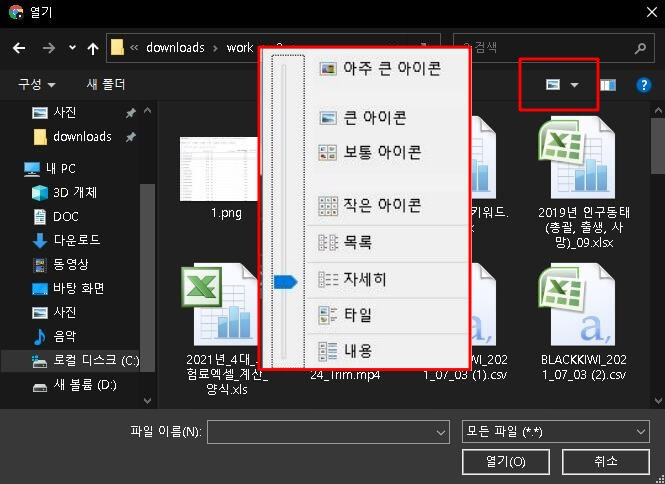665x484 pixels.
Task: Select the 1.png thumbnail
Action: coord(219,169)
